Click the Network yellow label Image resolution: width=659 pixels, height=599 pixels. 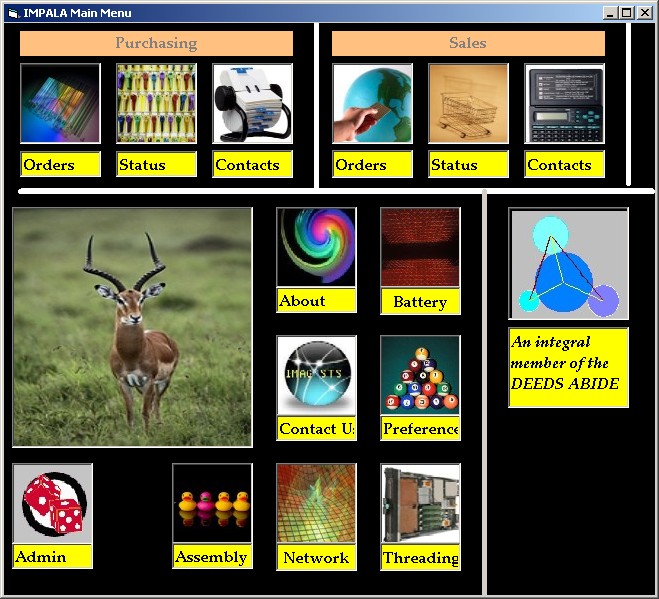pos(316,557)
